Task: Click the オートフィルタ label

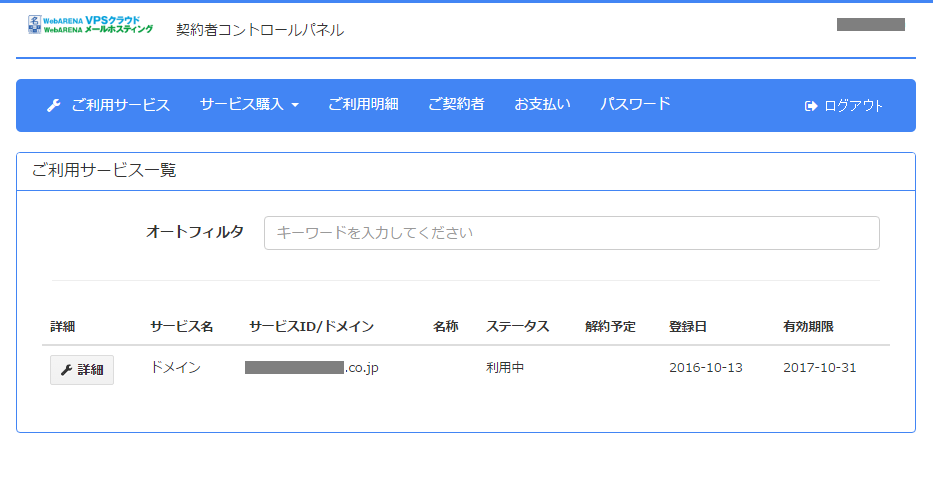Action: [195, 232]
